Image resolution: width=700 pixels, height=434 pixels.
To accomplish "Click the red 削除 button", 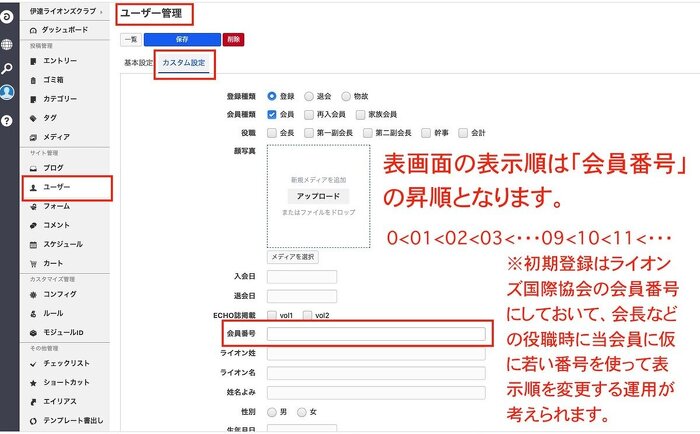I will (x=233, y=39).
